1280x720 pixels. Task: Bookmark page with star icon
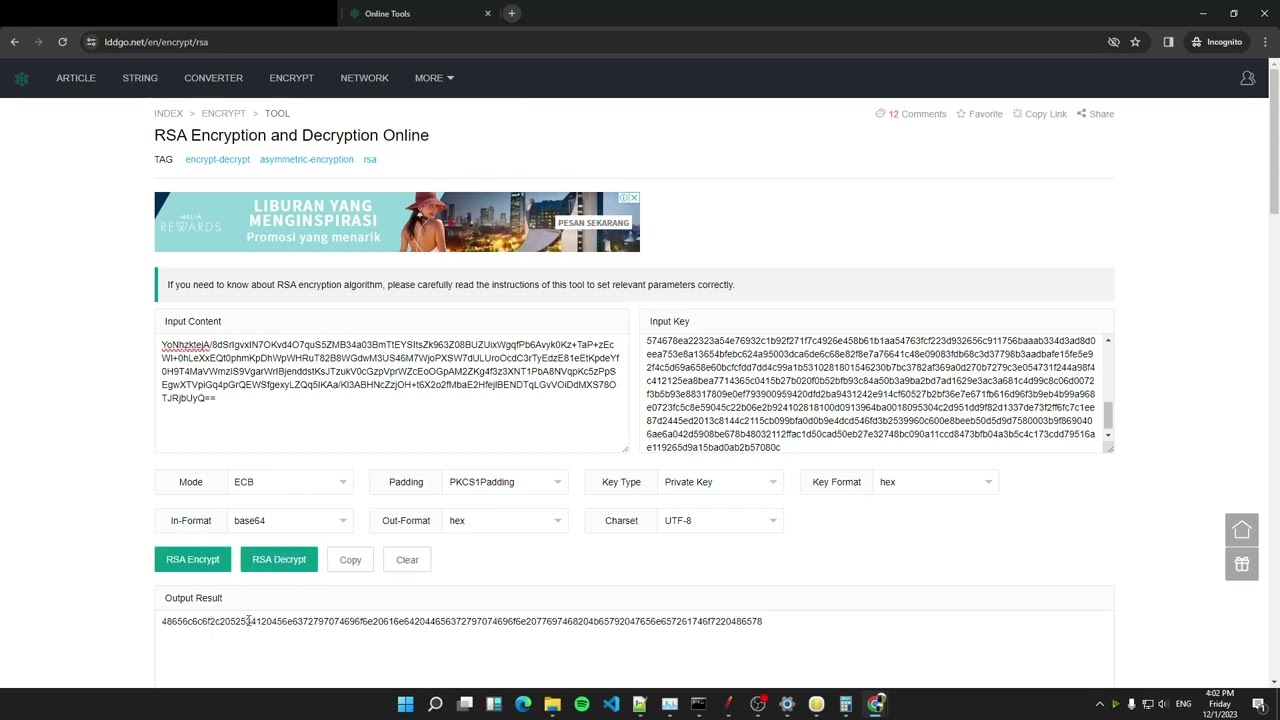pos(1135,42)
